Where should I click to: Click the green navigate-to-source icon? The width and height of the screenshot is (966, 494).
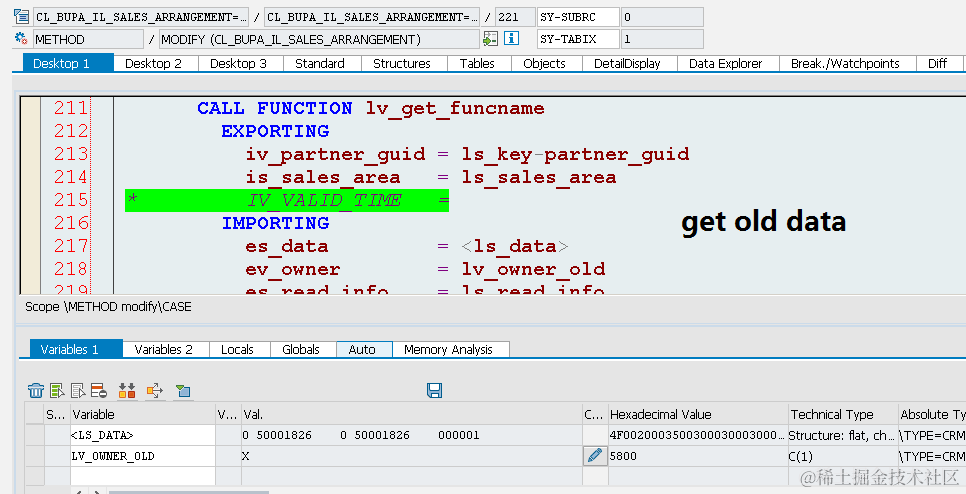coord(490,39)
